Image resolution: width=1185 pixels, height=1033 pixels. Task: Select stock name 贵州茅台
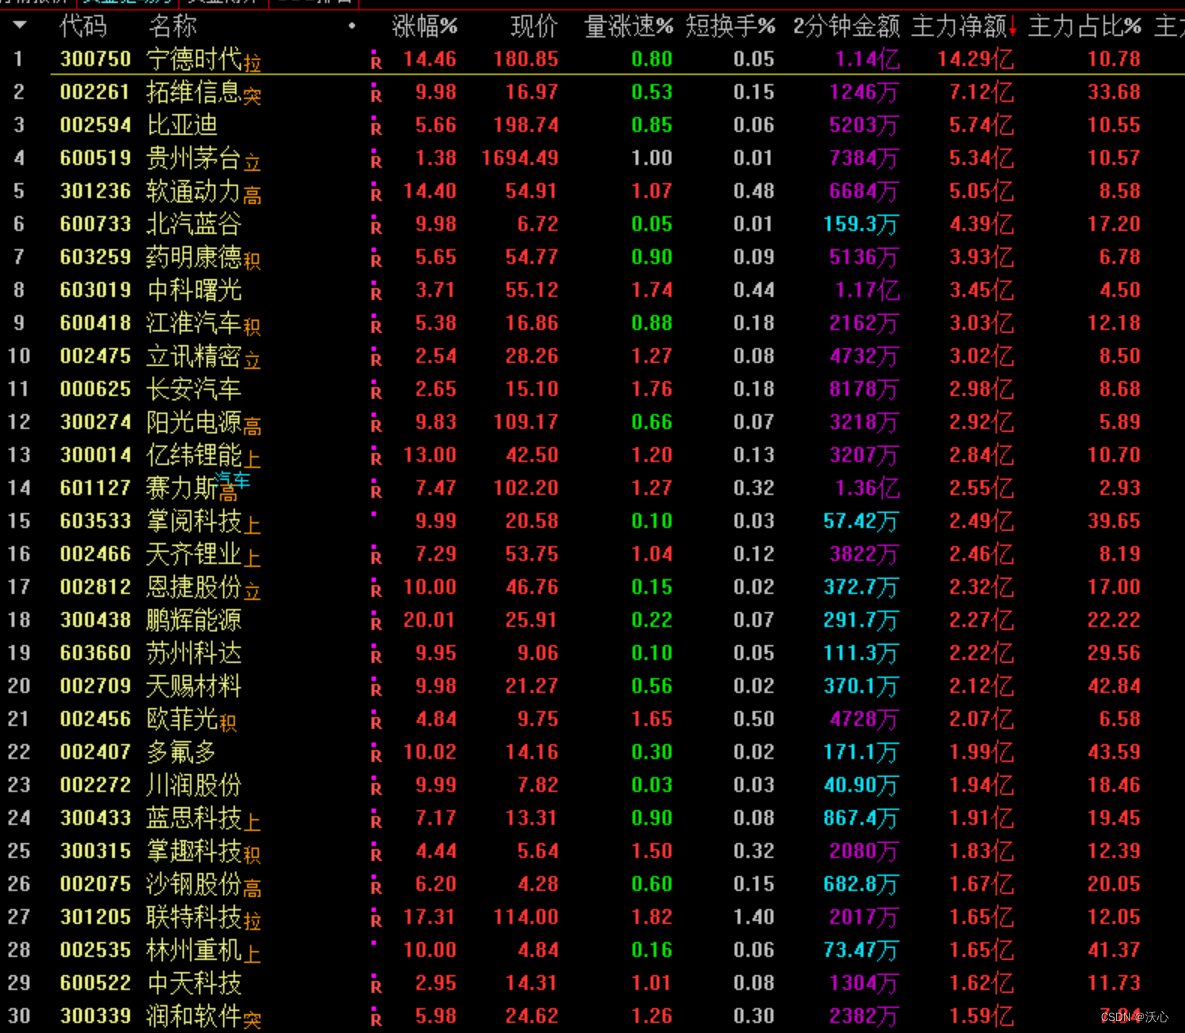click(x=194, y=158)
